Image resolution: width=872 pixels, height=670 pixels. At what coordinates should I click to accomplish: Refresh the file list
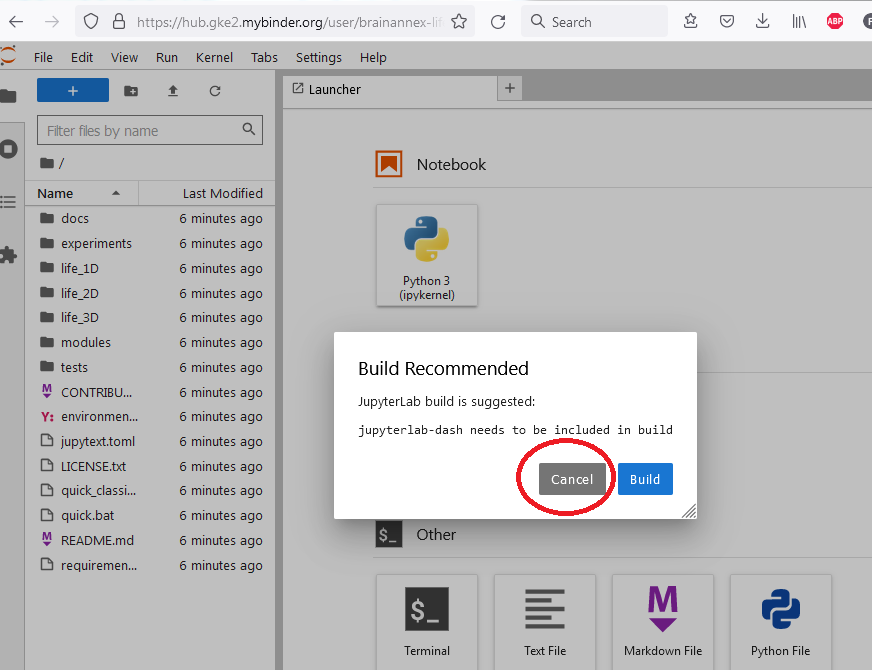pos(215,91)
